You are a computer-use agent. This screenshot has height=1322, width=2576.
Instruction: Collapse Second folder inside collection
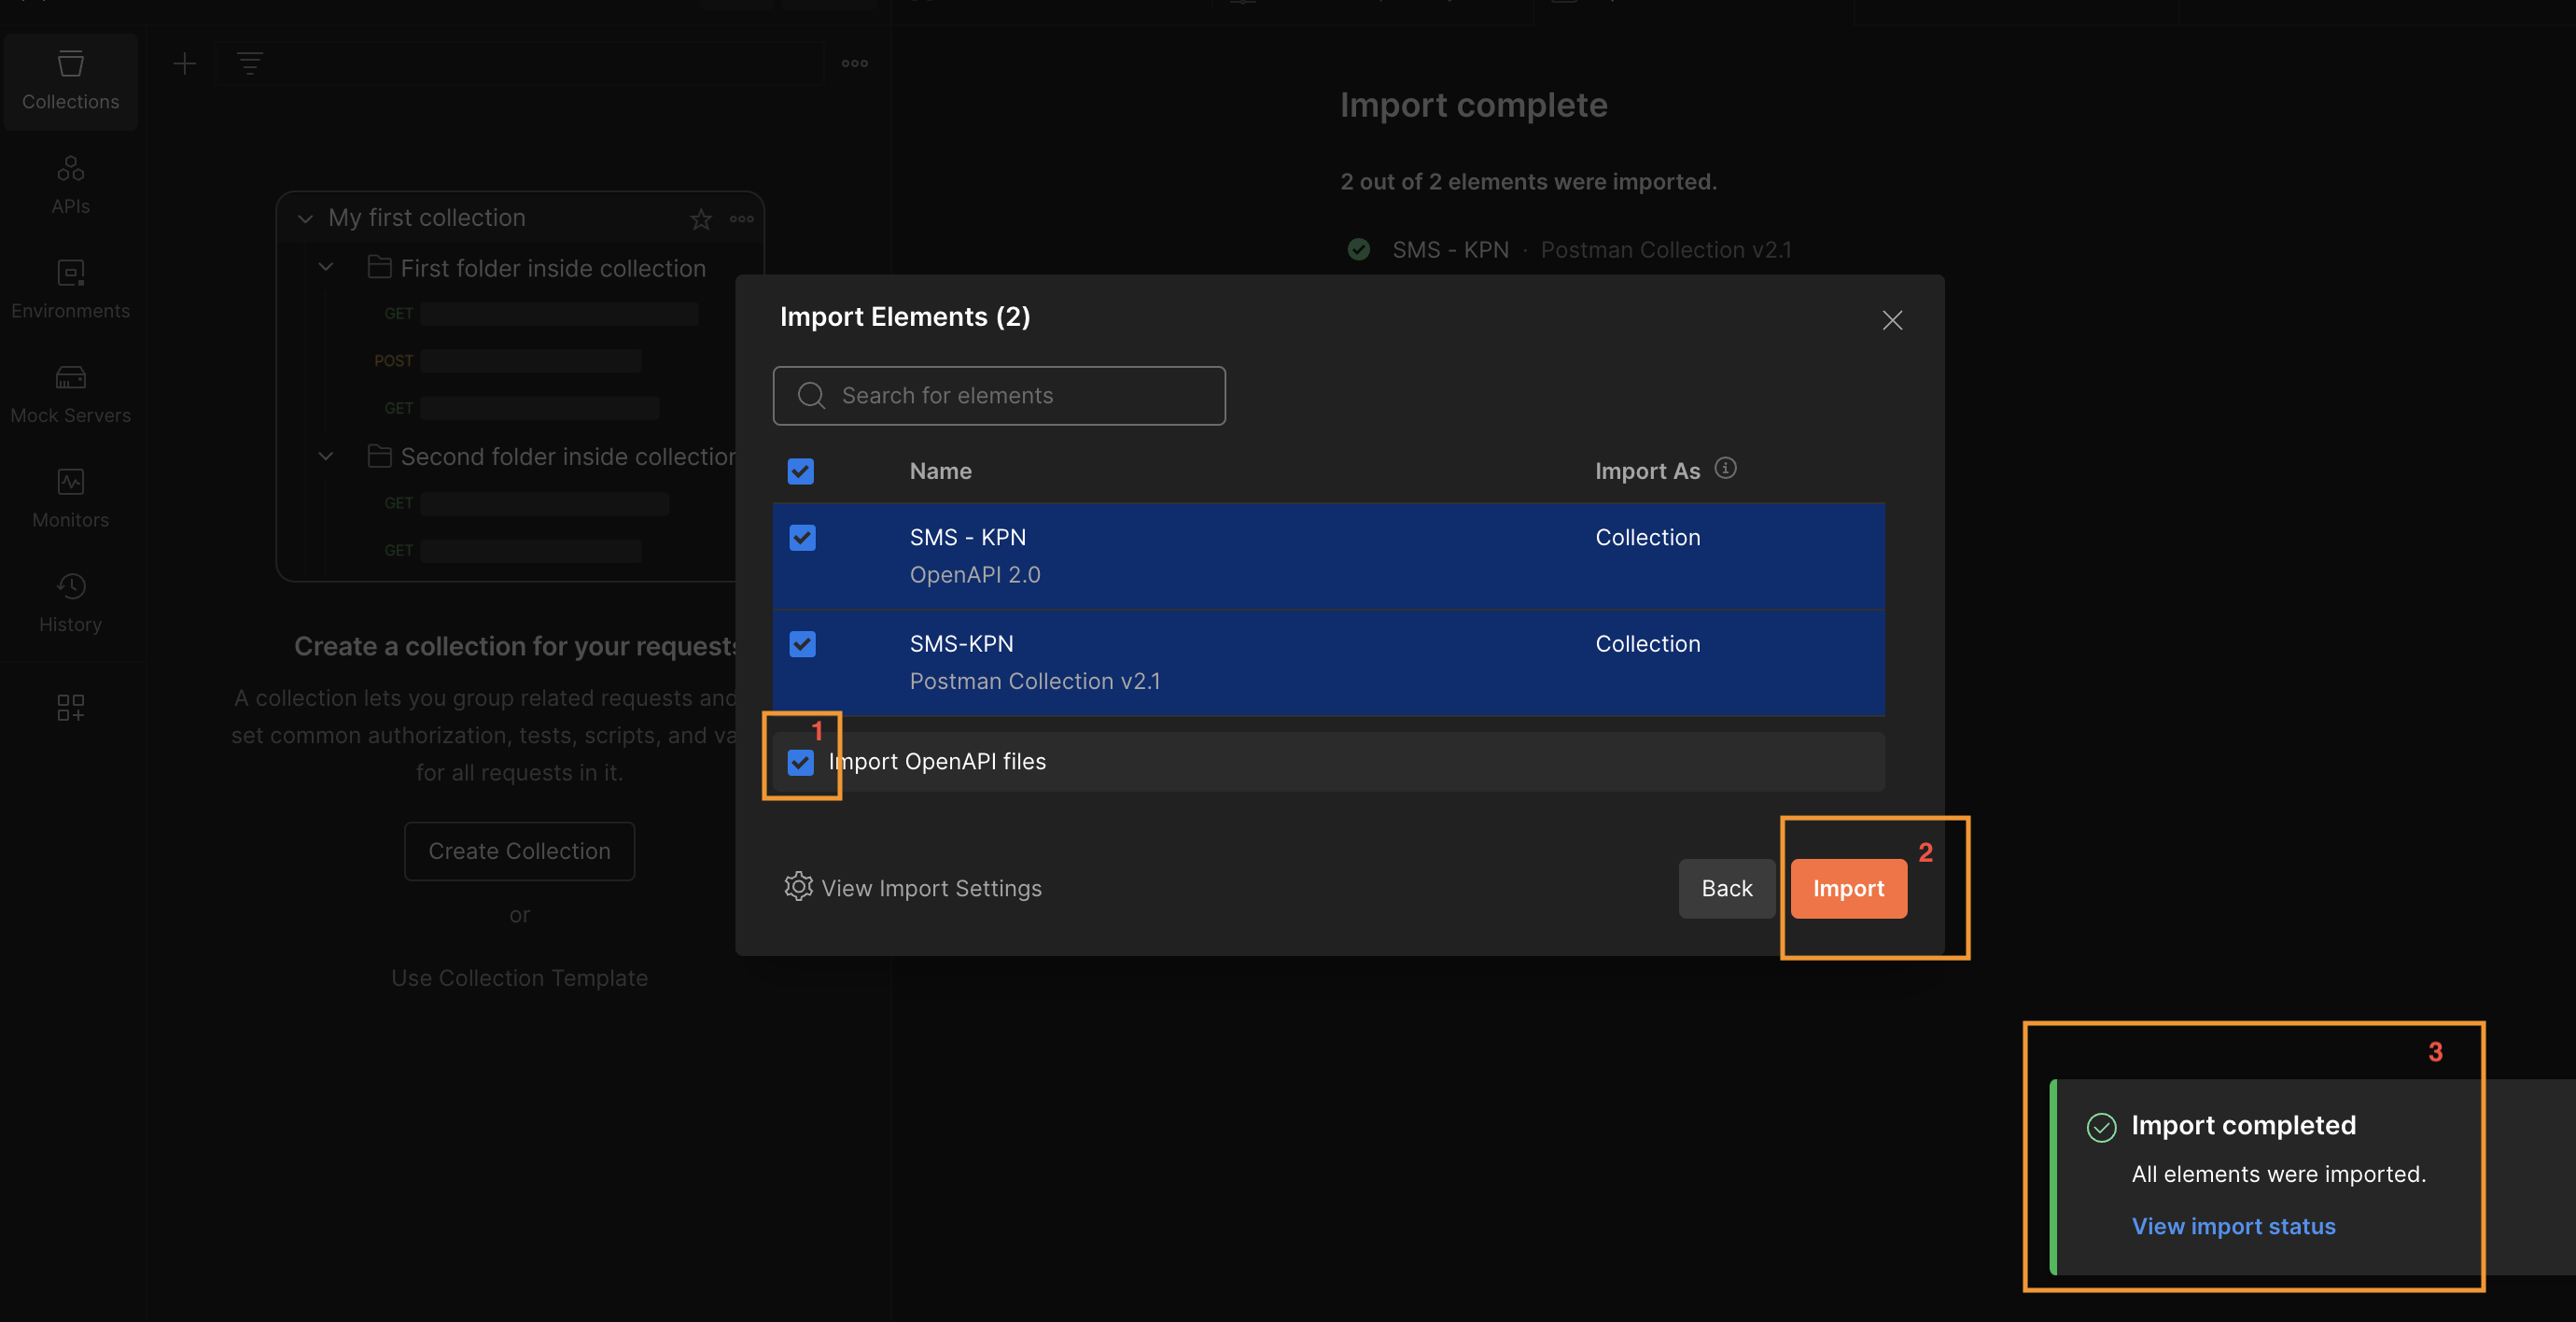pyautogui.click(x=325, y=456)
